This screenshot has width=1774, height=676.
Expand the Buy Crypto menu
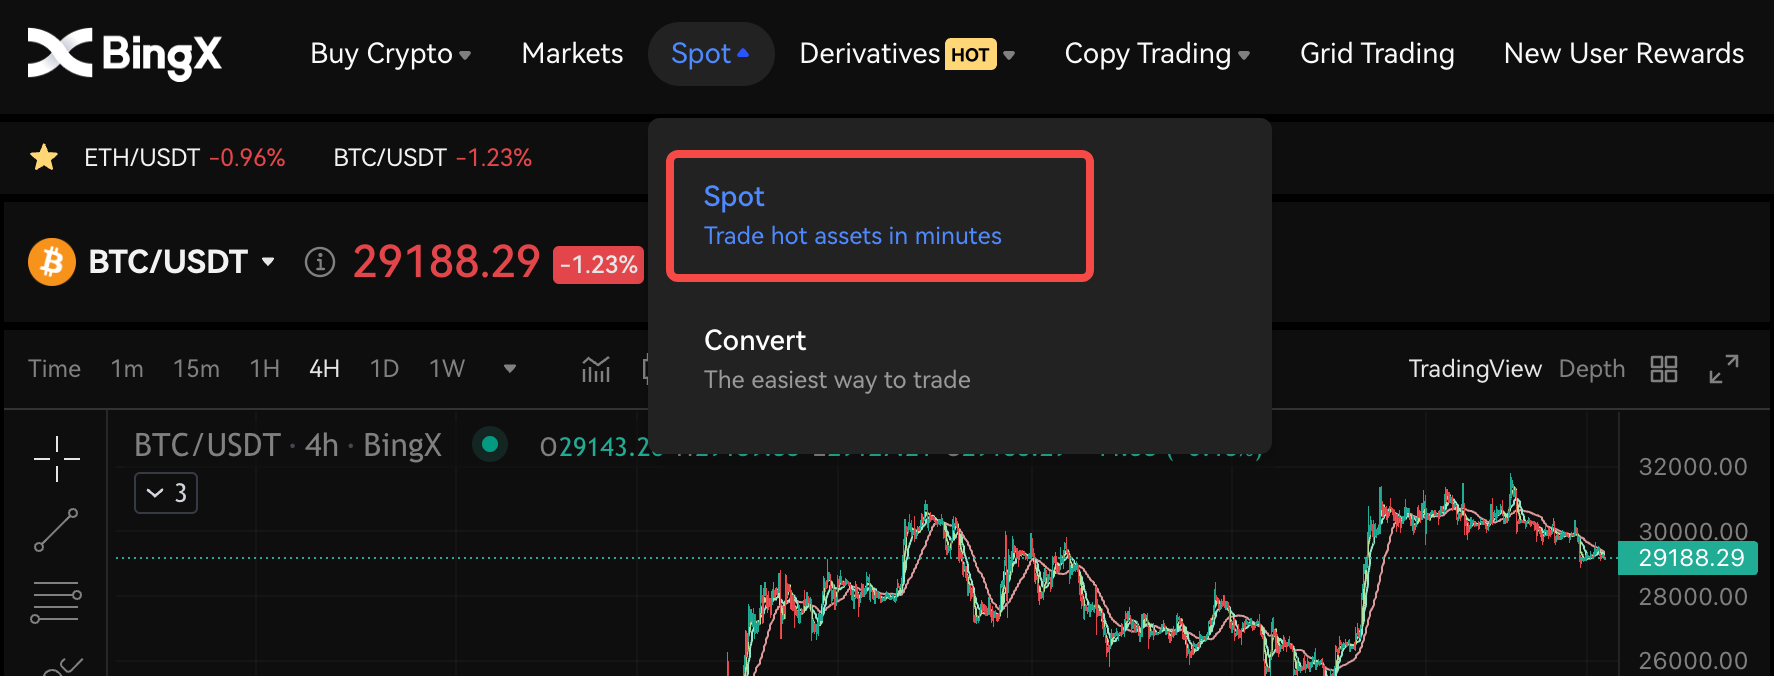point(390,54)
